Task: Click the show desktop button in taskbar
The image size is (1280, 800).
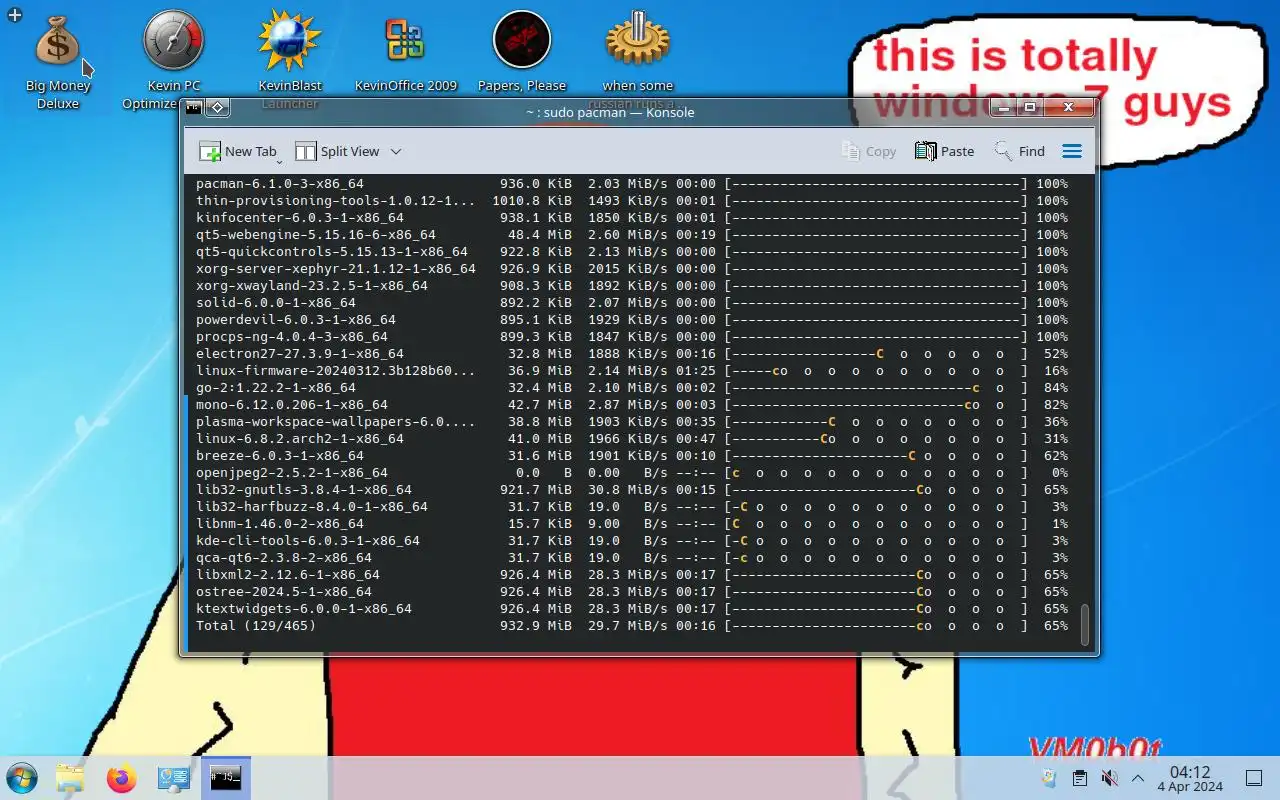Action: 1254,778
